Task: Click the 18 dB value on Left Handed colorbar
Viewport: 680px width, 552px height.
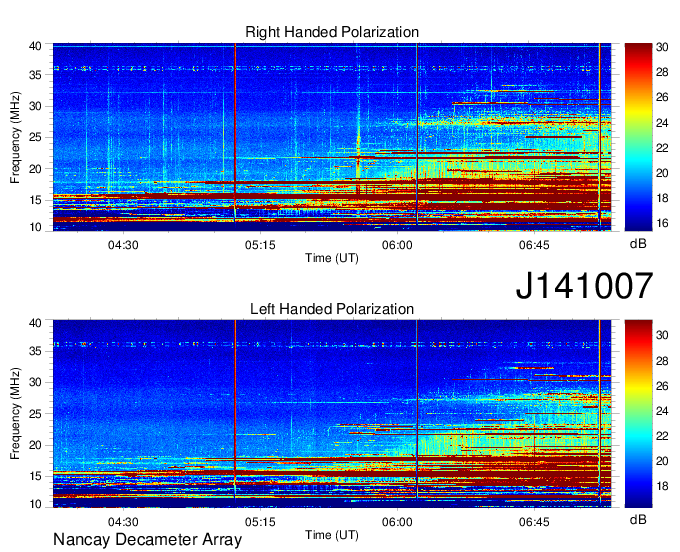Action: [662, 486]
